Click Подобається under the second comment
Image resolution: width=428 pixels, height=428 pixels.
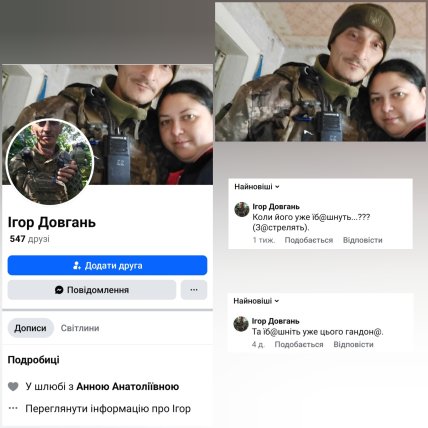(299, 344)
